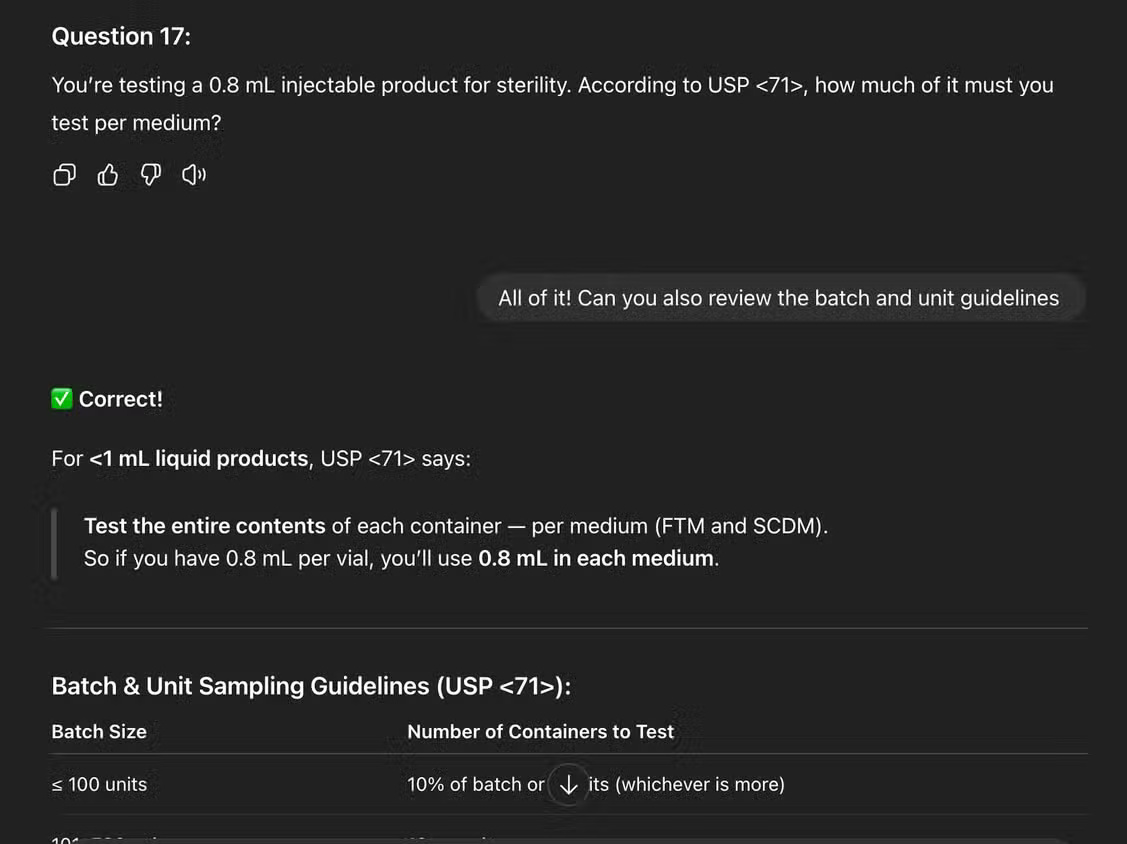The image size is (1127, 844).
Task: Click the horizontal divider above the guidelines
Action: 568,628
